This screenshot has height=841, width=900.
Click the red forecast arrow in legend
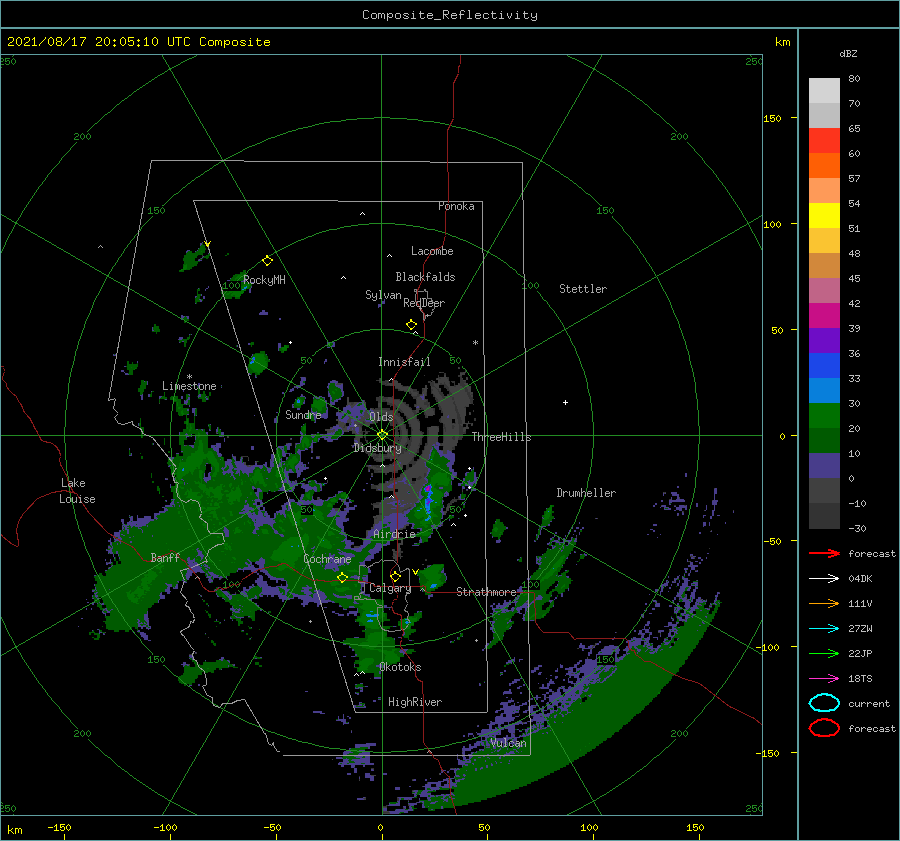(824, 553)
